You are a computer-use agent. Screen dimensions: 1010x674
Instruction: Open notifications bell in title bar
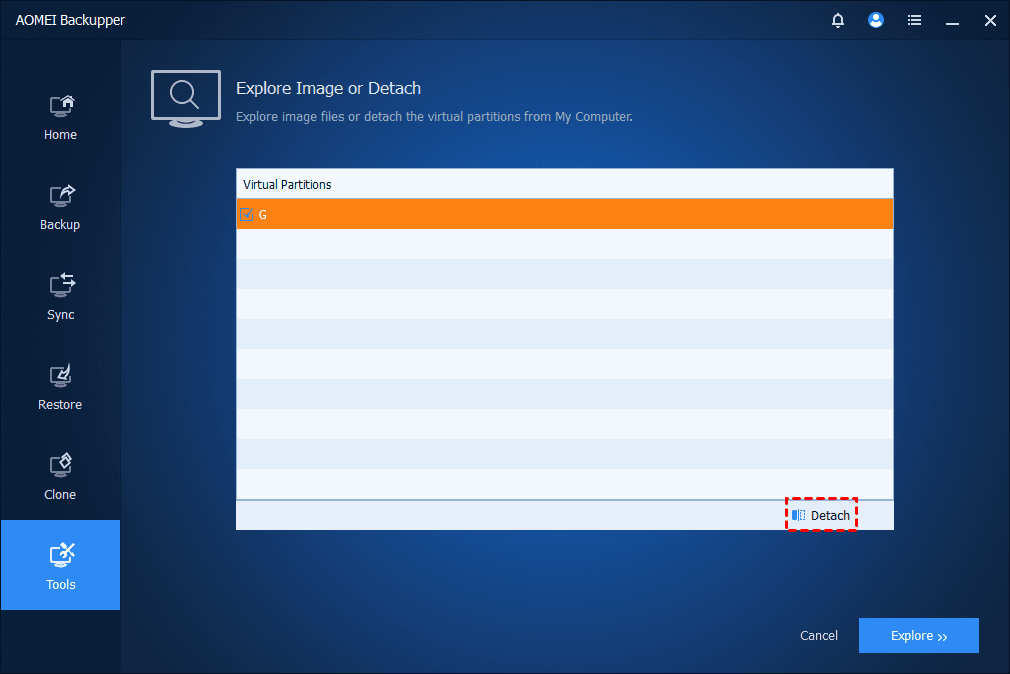tap(838, 20)
